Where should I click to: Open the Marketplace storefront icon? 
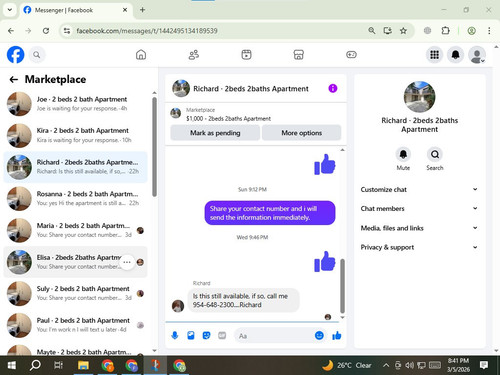tap(299, 55)
